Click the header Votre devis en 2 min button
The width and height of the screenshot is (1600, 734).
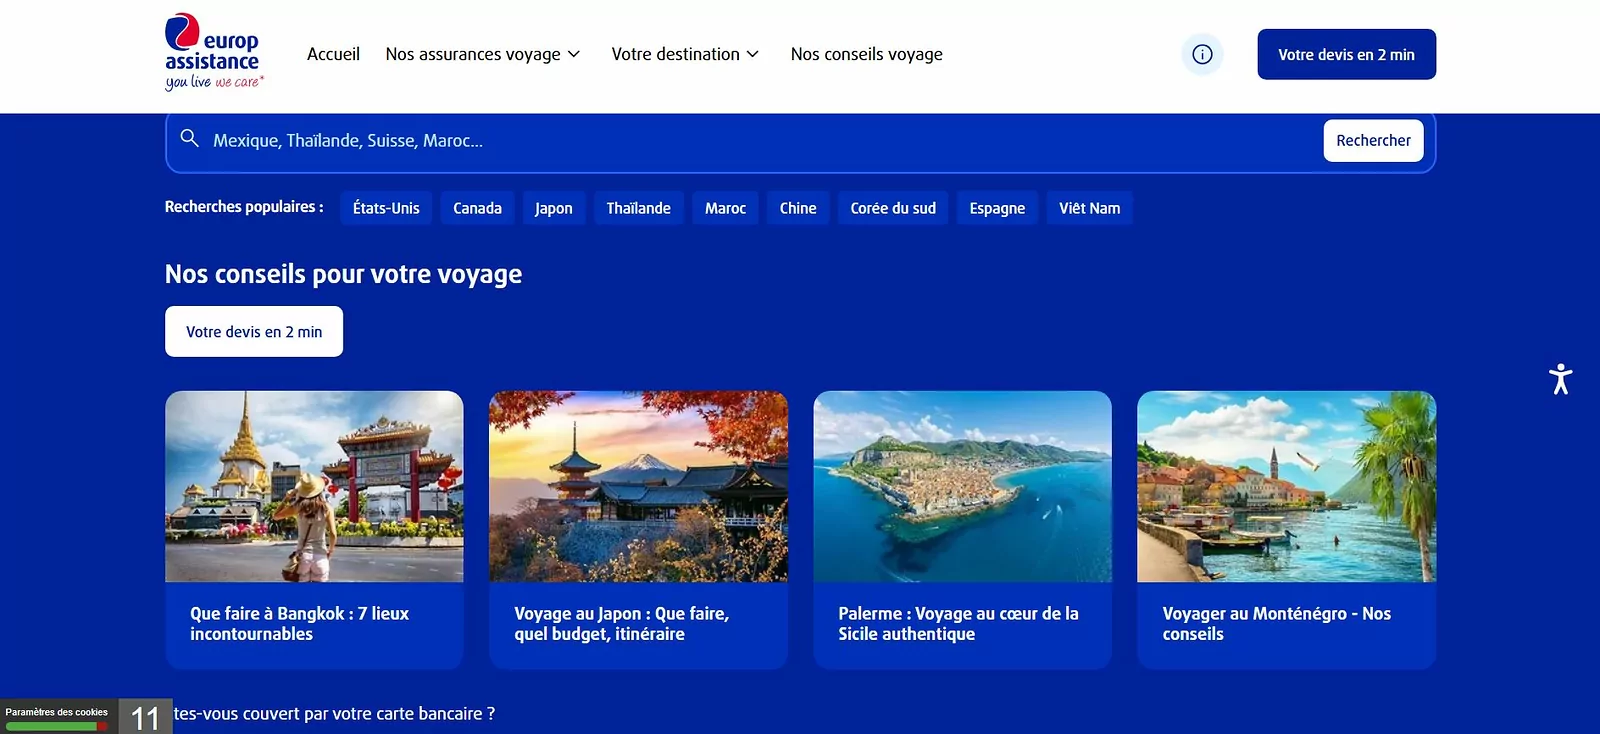[1346, 54]
